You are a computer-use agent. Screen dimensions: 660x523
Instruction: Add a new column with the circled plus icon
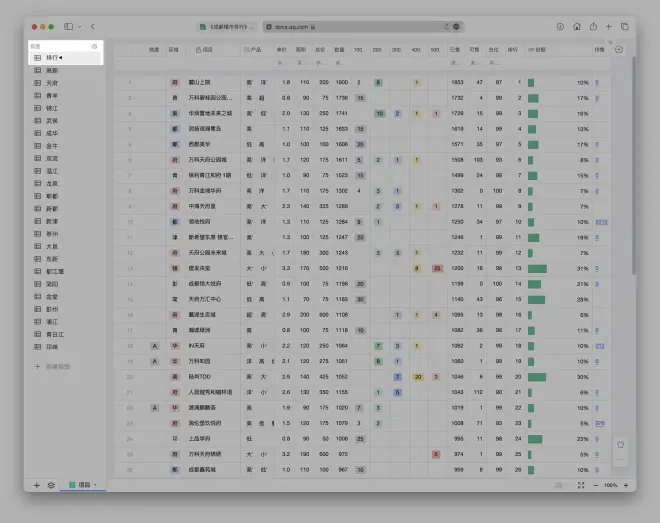coord(619,49)
